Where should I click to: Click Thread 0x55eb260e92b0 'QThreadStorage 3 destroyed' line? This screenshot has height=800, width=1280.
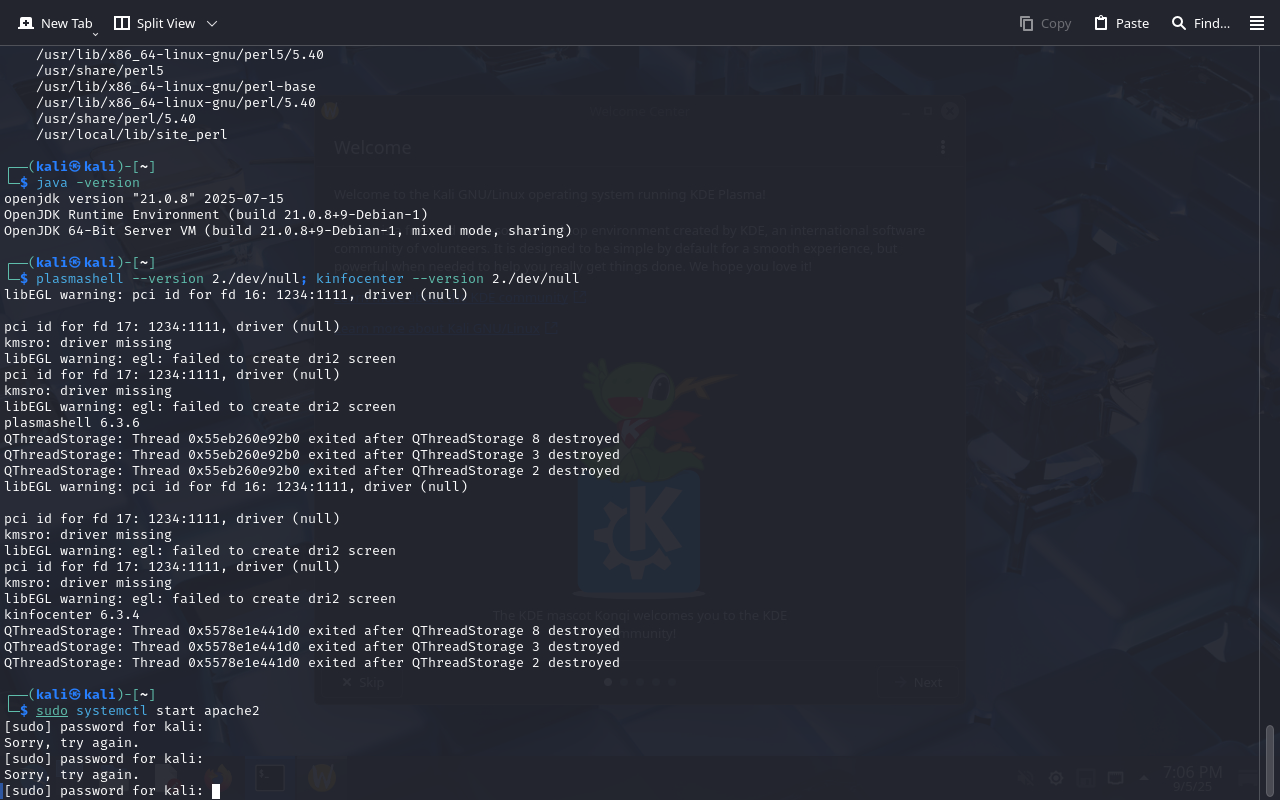[312, 455]
